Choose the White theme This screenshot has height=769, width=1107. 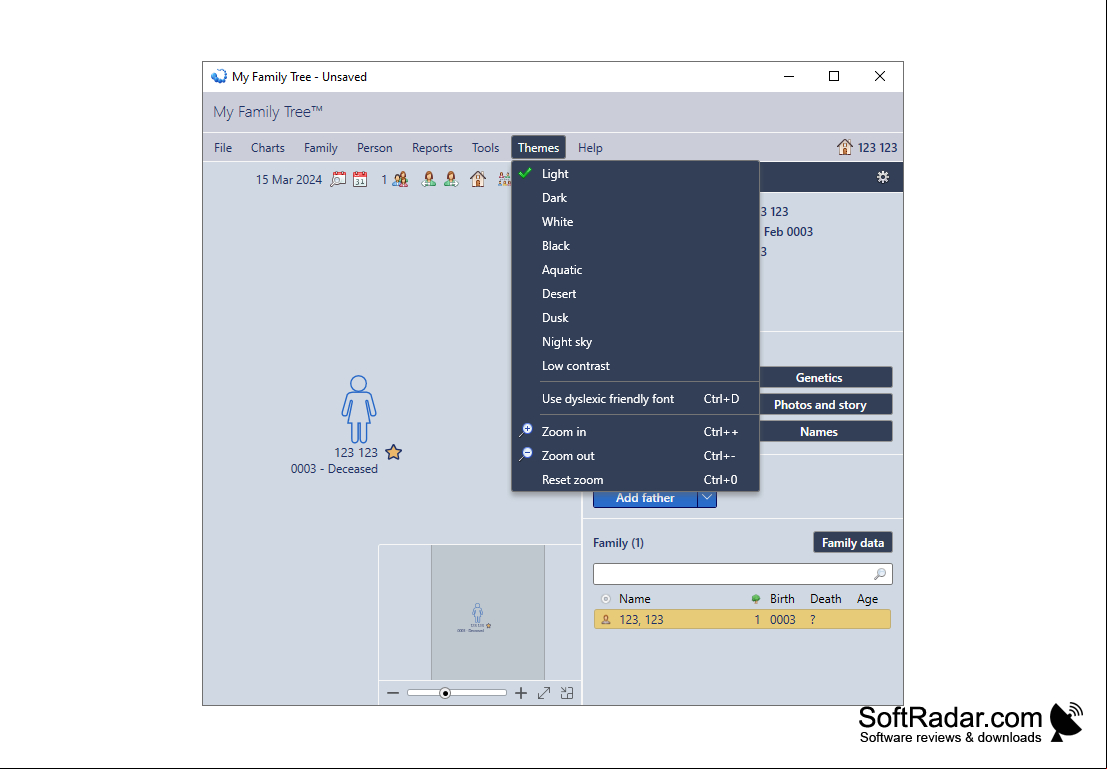tap(635, 222)
